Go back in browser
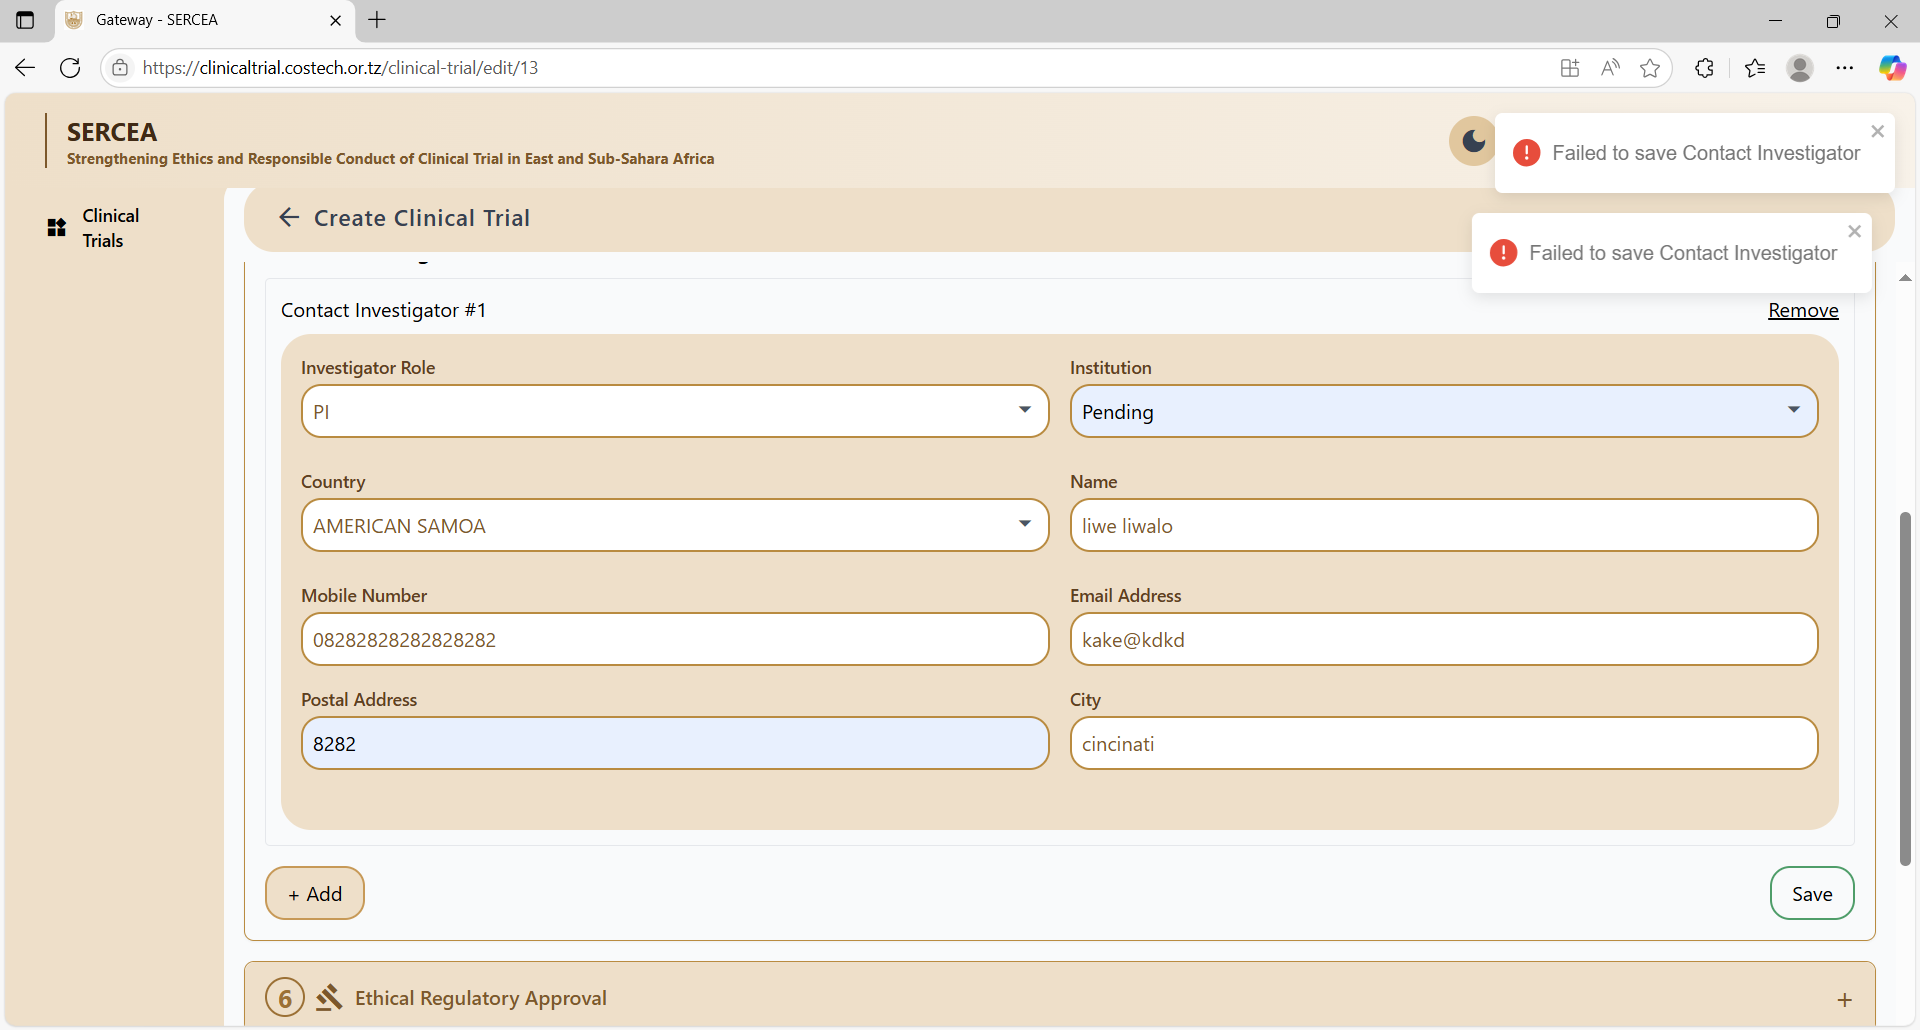The image size is (1920, 1030). [x=25, y=68]
